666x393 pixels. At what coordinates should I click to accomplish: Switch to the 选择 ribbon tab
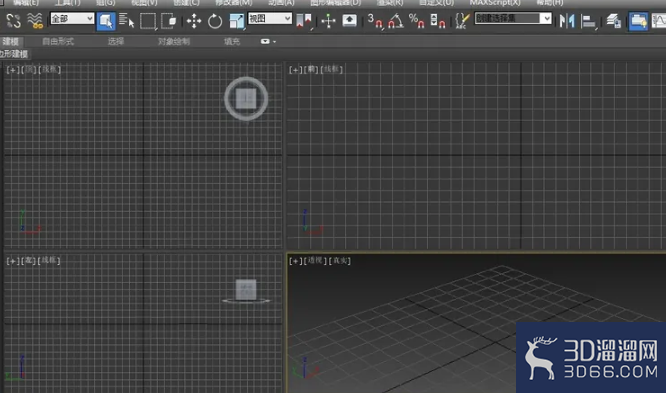pos(116,41)
